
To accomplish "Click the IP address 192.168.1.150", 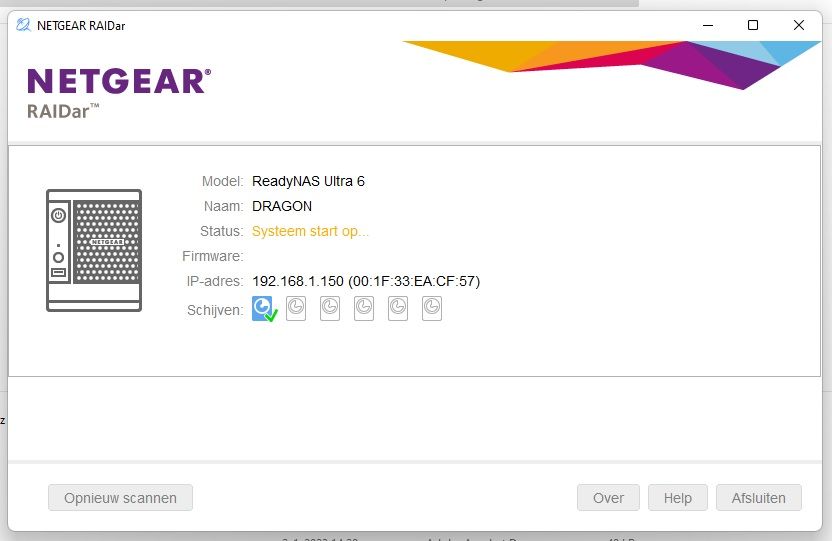I will point(298,281).
